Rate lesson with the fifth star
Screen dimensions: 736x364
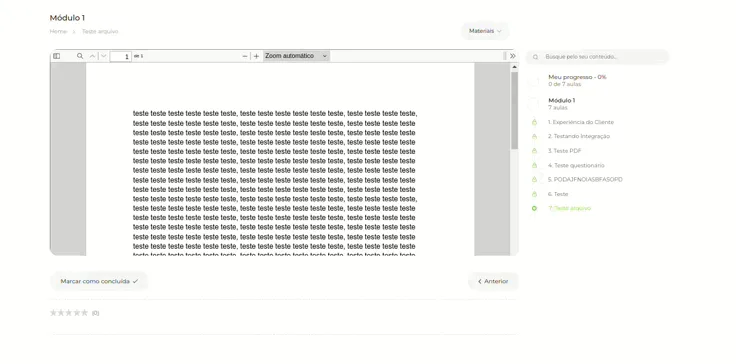click(84, 313)
